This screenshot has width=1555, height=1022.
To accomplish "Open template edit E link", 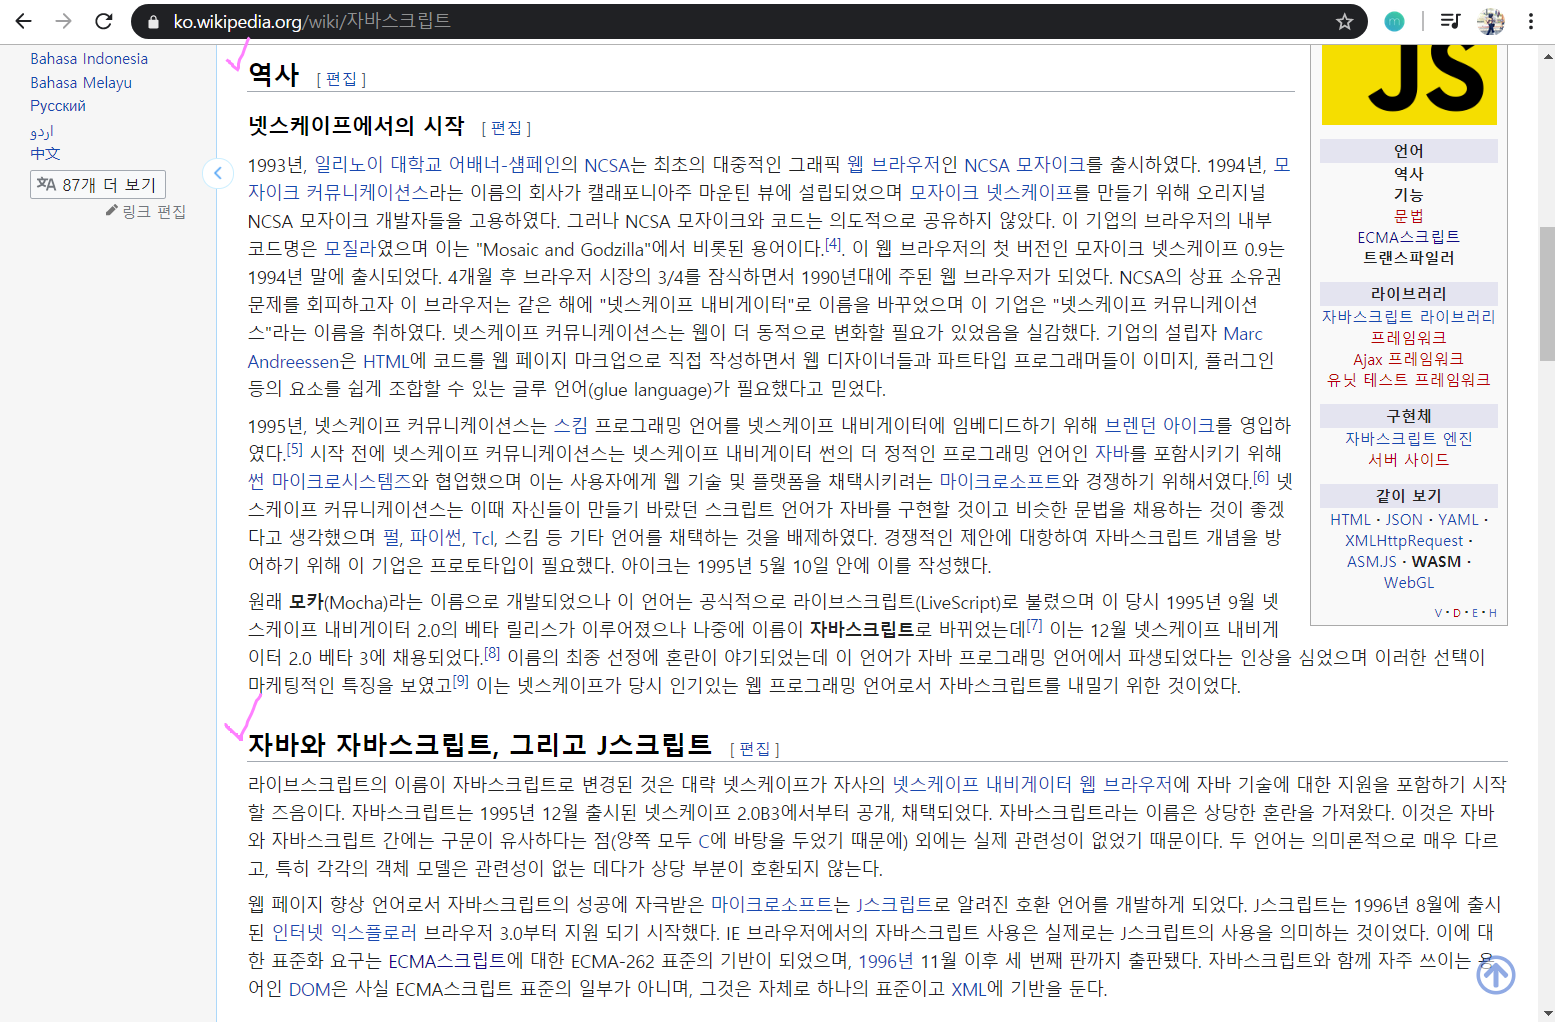I will [x=1475, y=613].
